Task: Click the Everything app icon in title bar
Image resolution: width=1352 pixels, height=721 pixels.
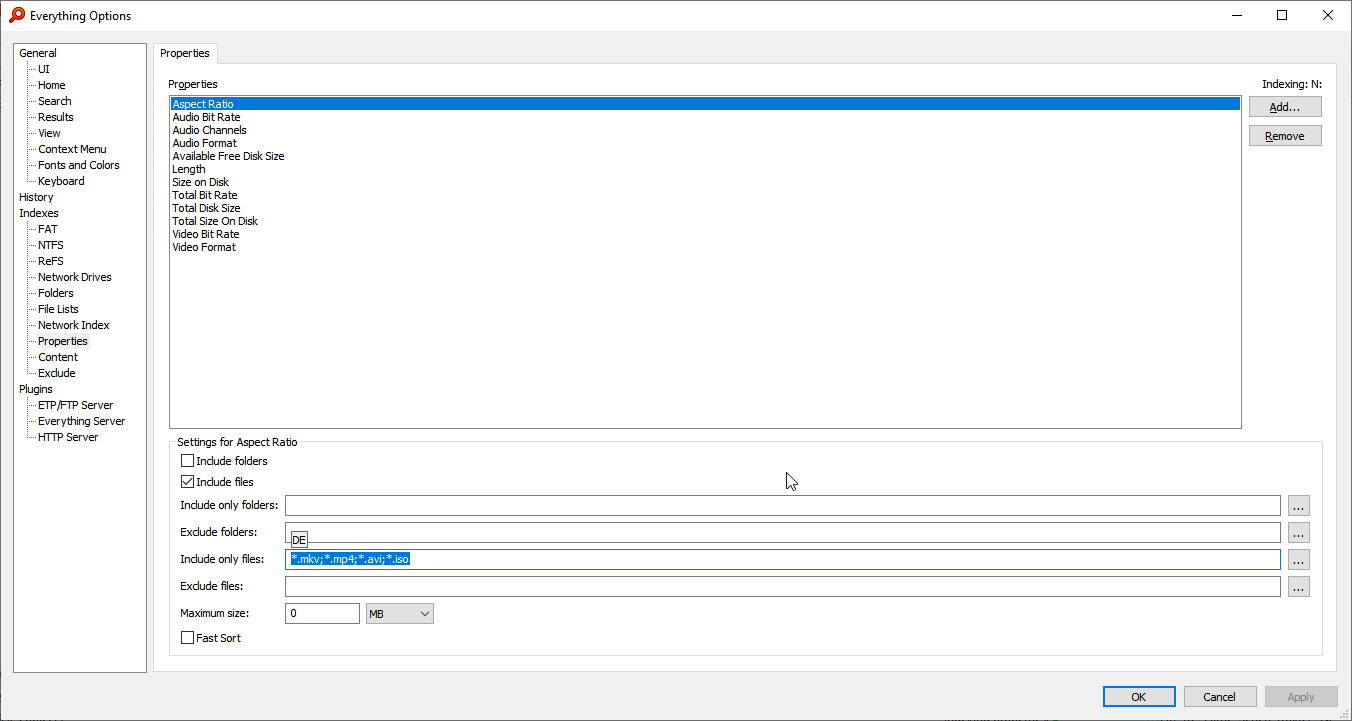Action: [17, 15]
